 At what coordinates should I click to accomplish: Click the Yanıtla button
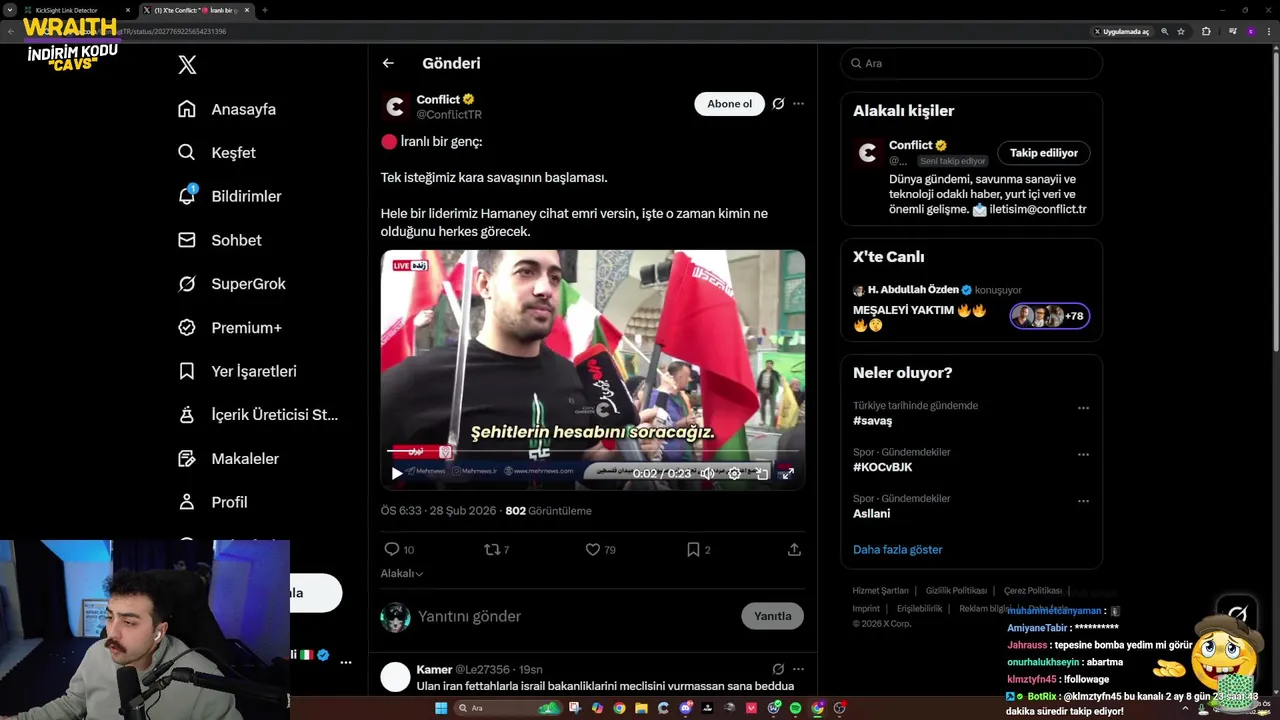coord(772,616)
